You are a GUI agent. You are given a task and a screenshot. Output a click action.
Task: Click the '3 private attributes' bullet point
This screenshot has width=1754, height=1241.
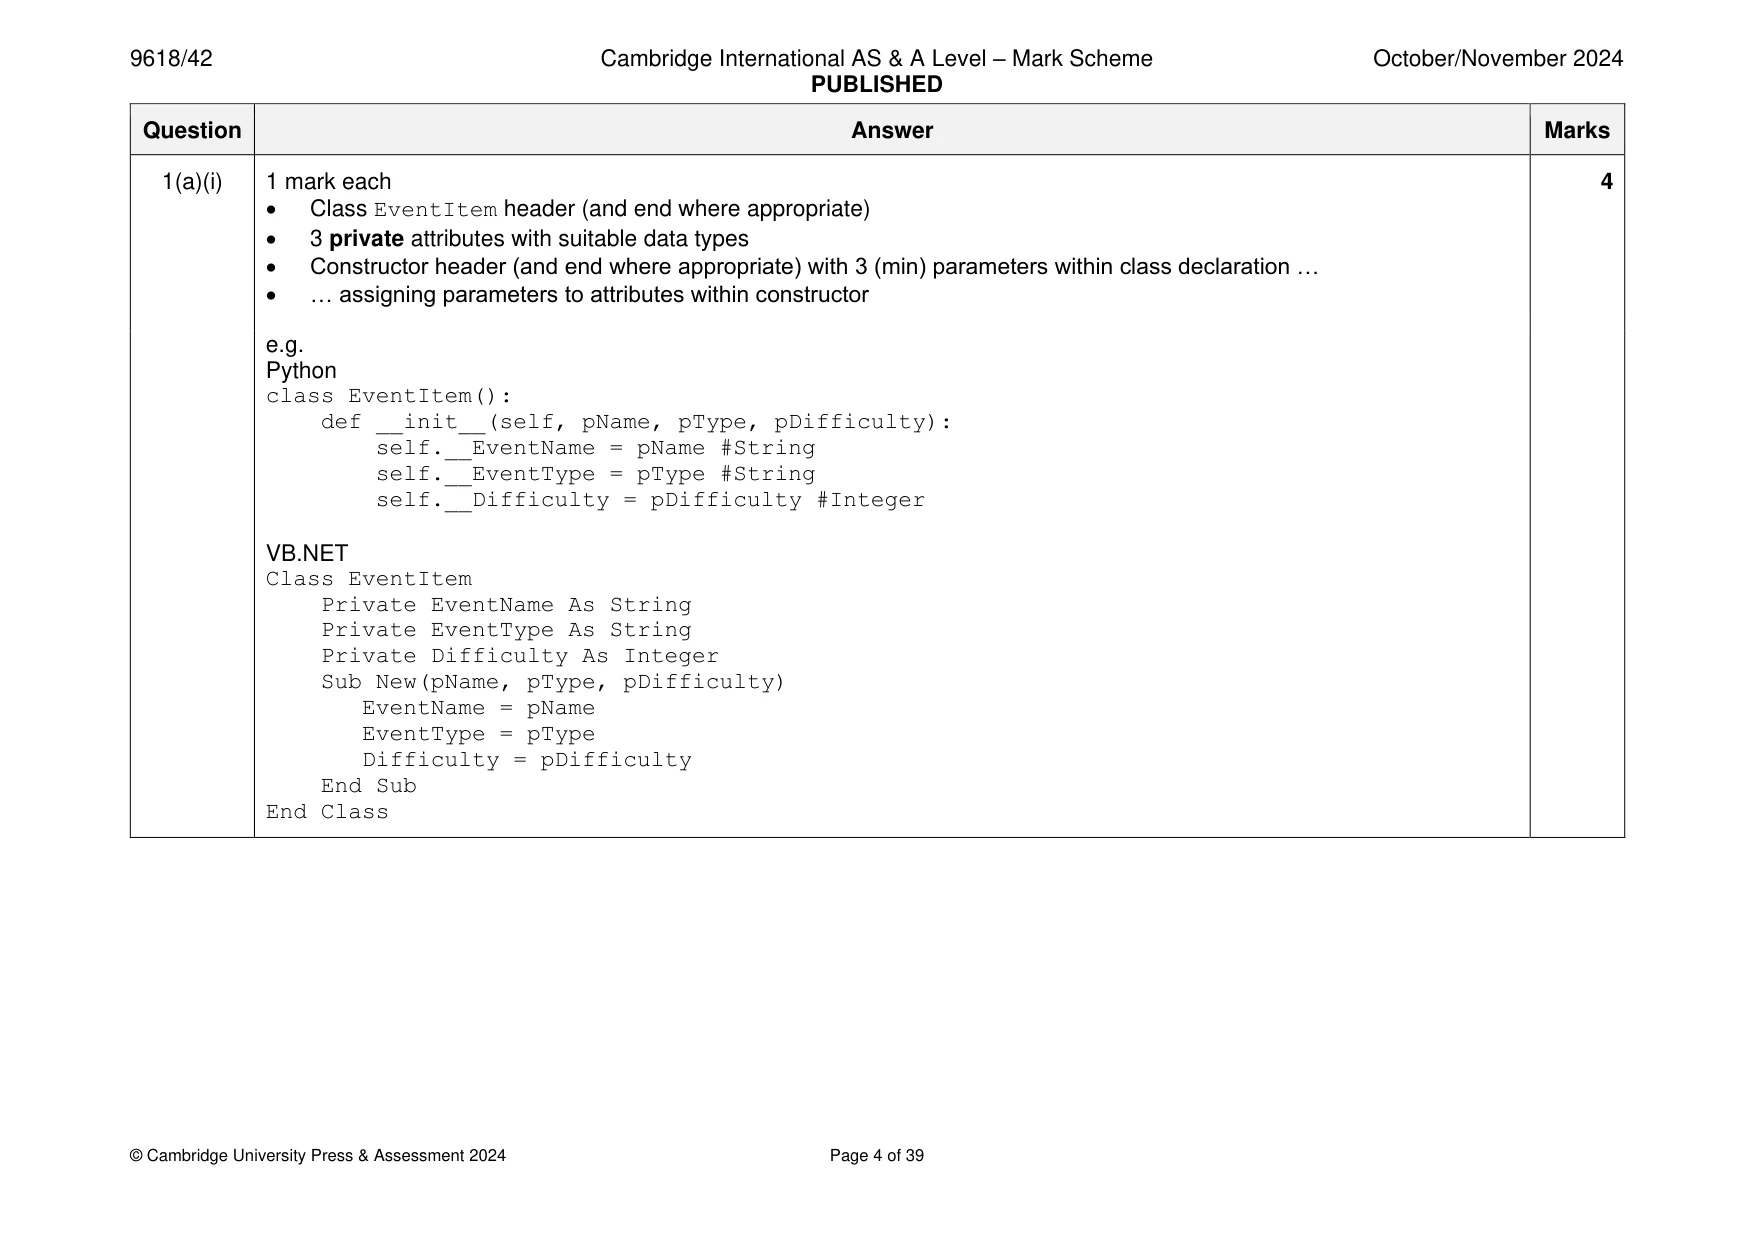529,239
